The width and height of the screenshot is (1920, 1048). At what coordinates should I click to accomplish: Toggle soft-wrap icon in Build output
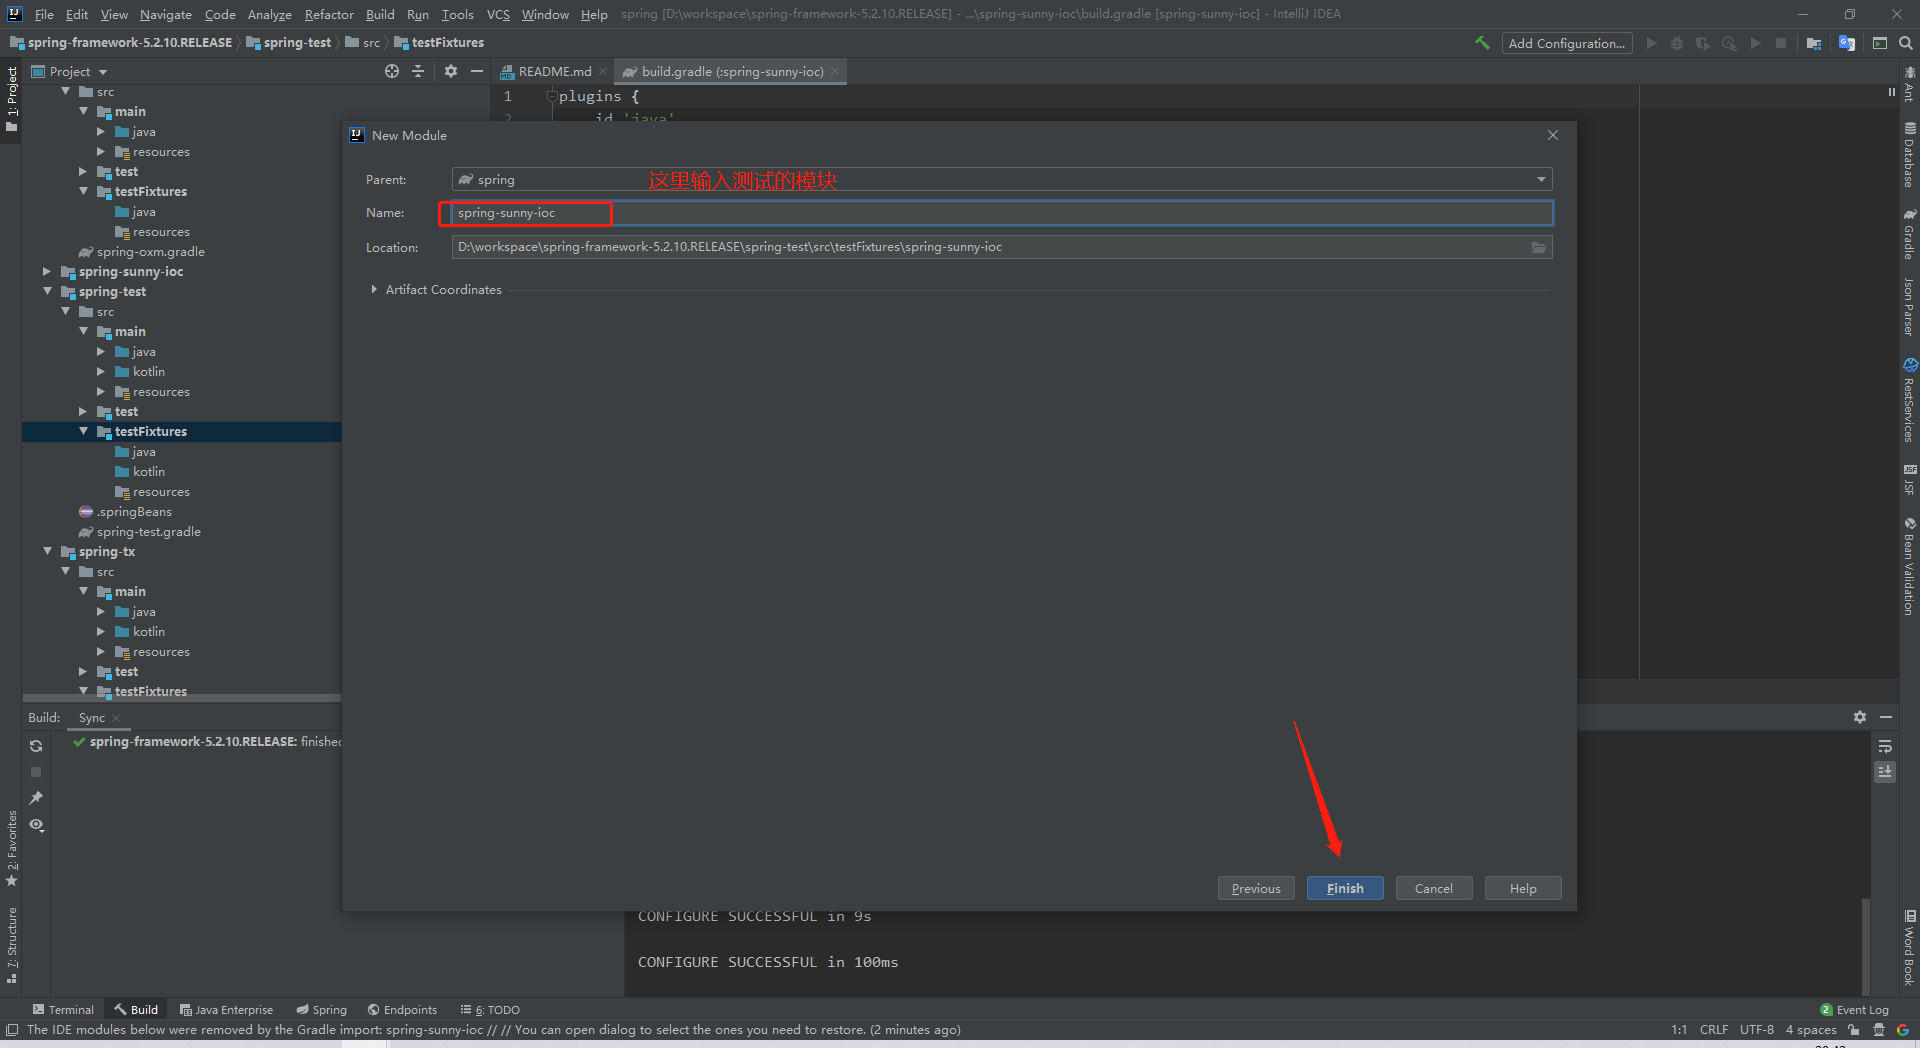1885,746
